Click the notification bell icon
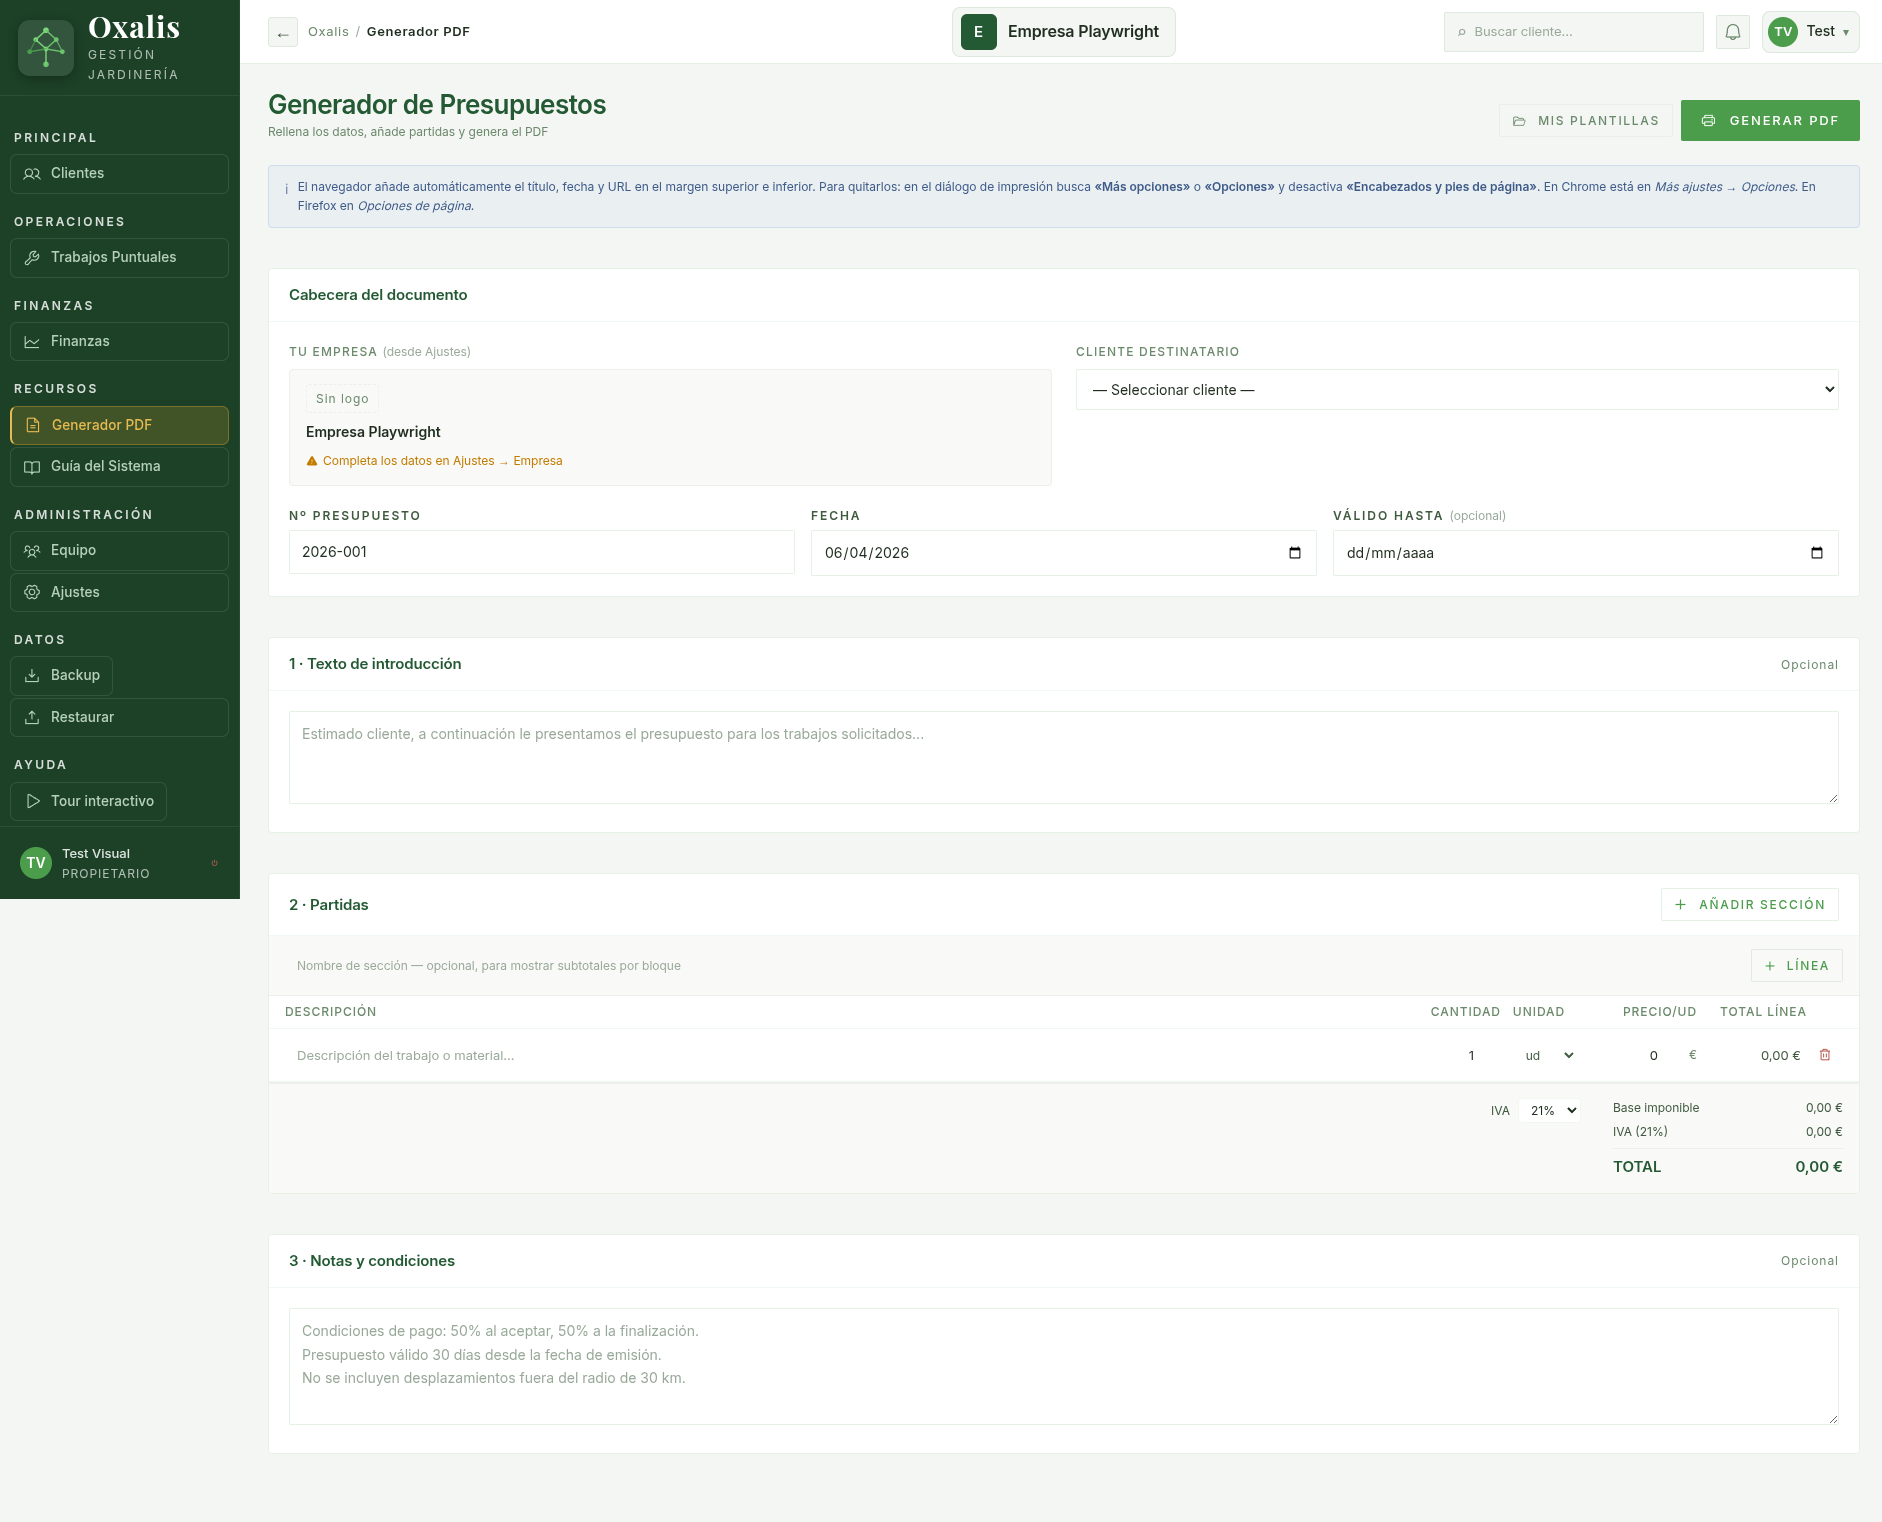This screenshot has height=1522, width=1882. click(1732, 32)
